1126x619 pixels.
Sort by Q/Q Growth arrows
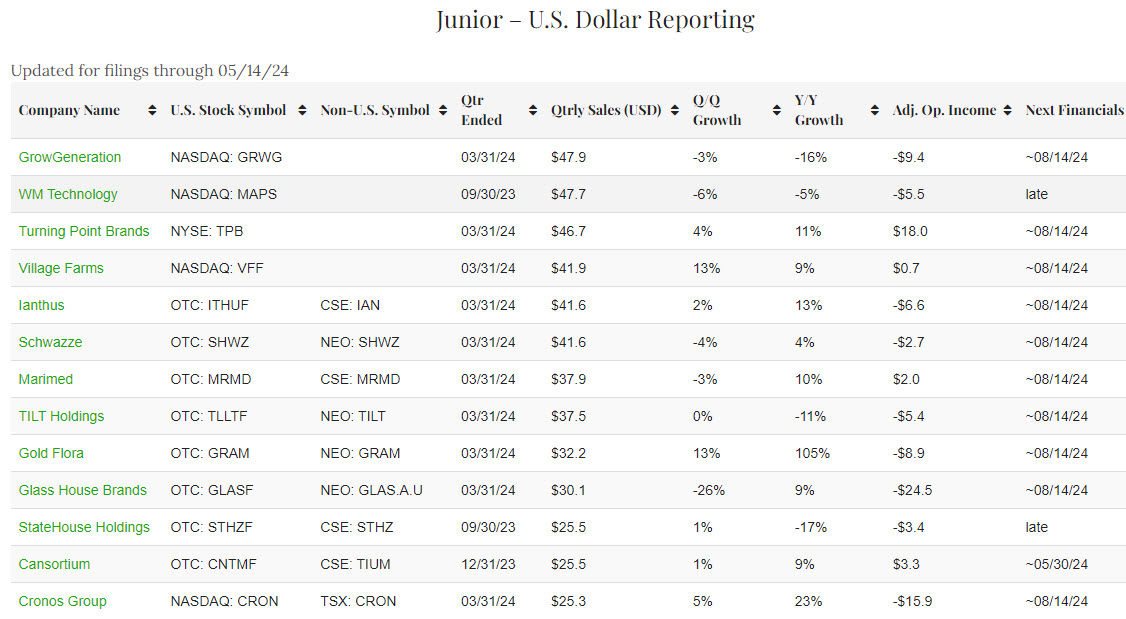(775, 110)
